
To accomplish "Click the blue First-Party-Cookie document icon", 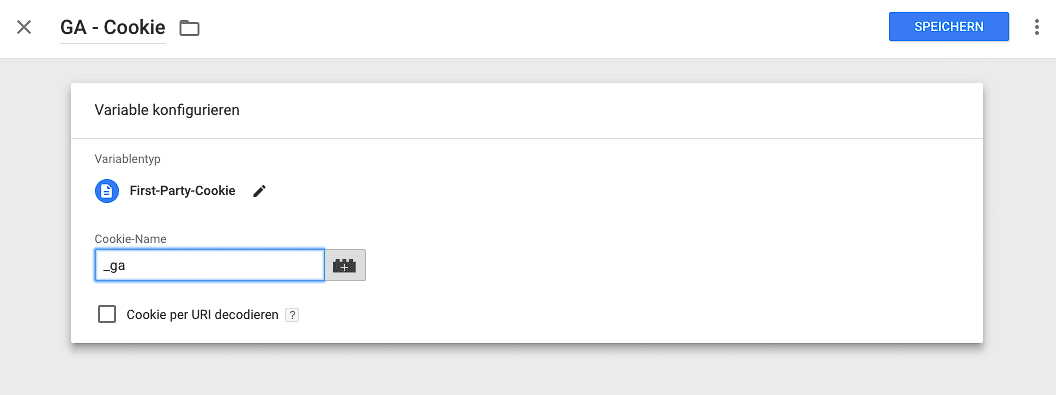I will tap(106, 191).
